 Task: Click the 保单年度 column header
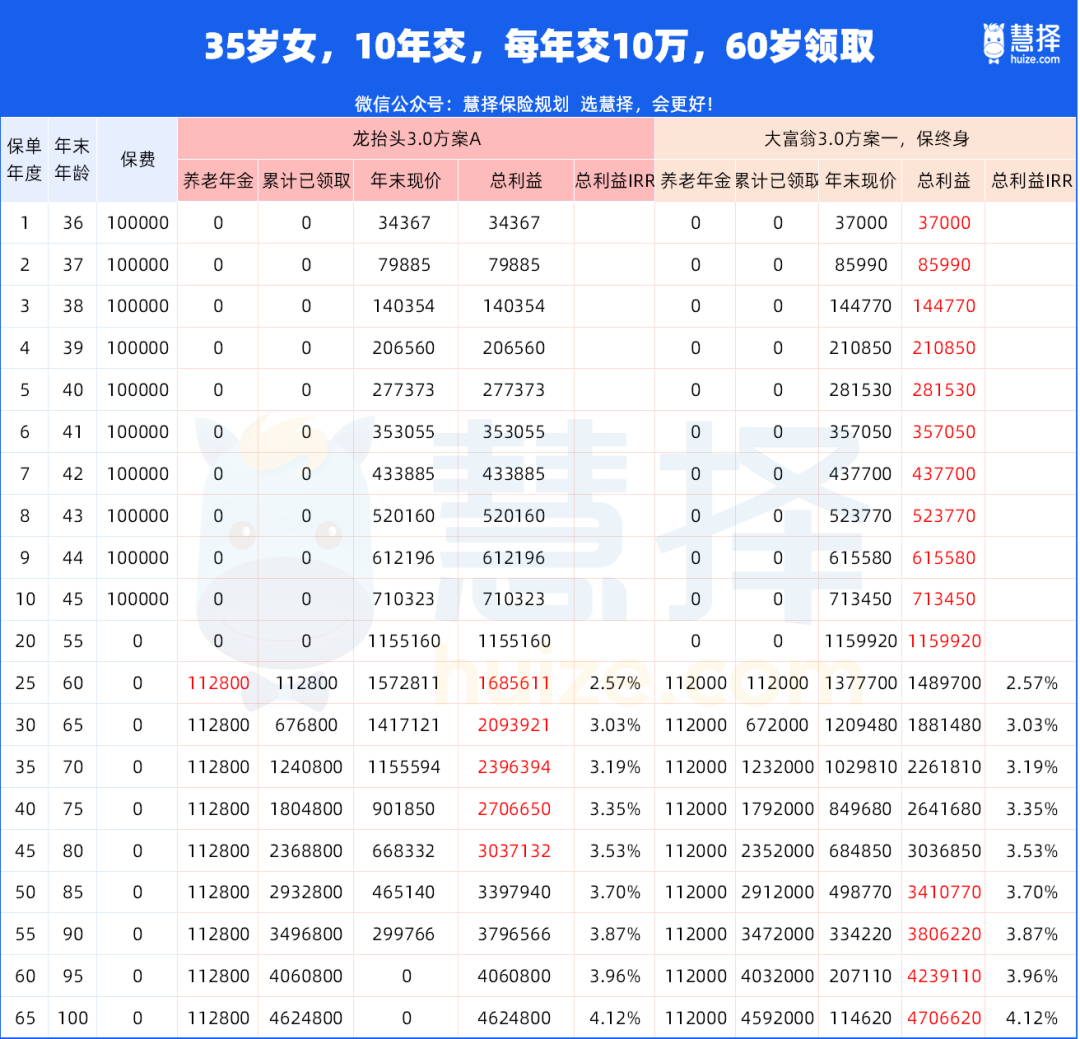coord(24,160)
